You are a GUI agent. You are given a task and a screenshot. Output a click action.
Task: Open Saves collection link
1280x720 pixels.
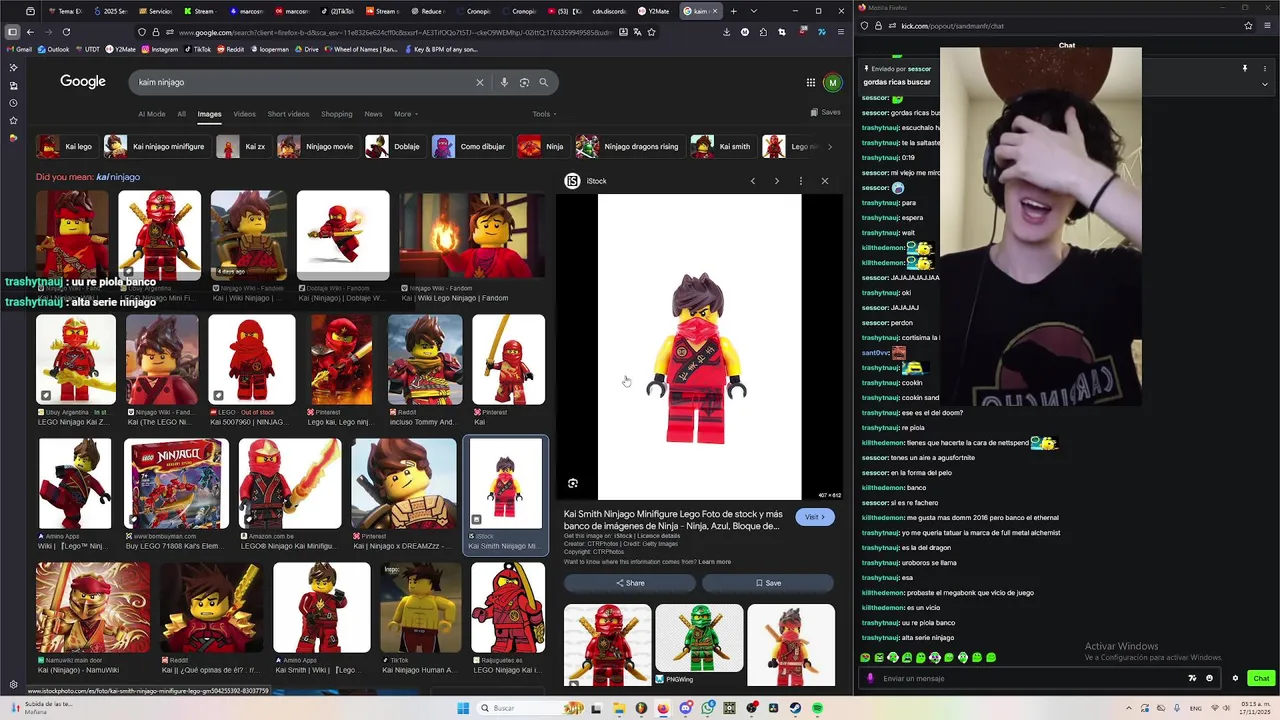click(825, 112)
